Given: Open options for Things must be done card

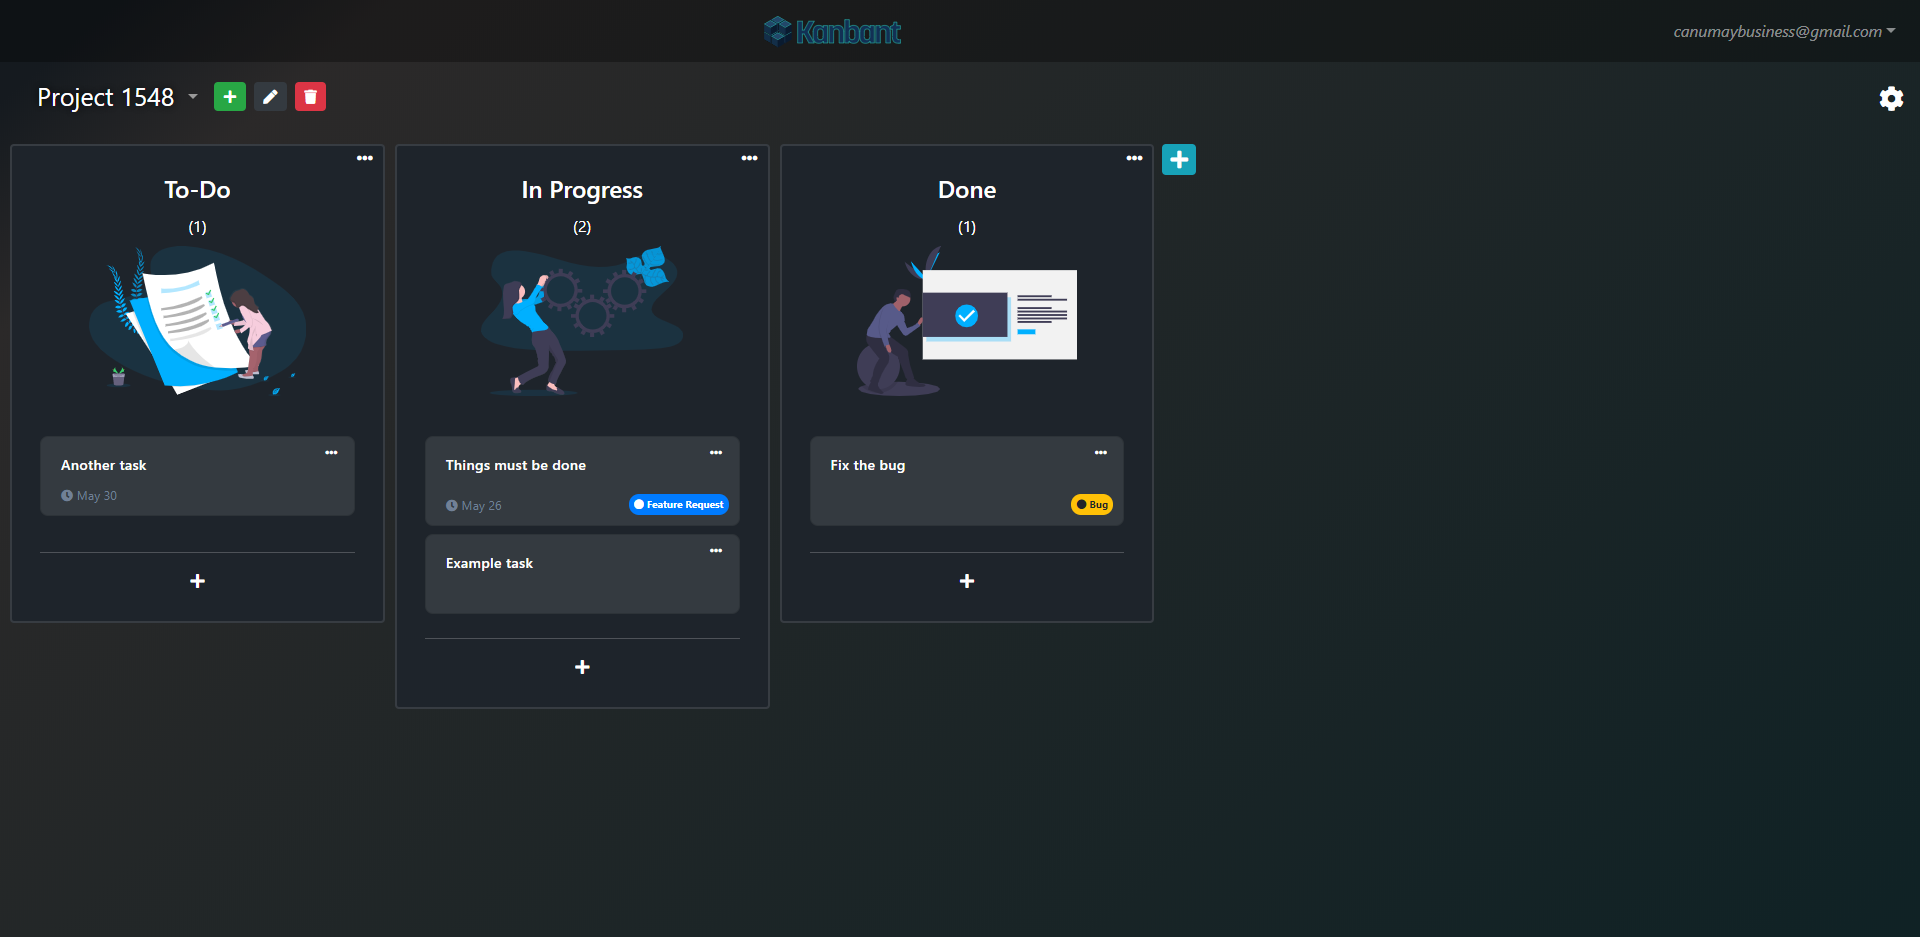Looking at the screenshot, I should click(x=716, y=453).
